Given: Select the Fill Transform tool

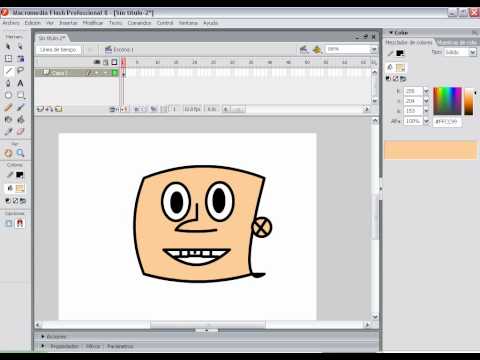Looking at the screenshot, I should (20, 59).
